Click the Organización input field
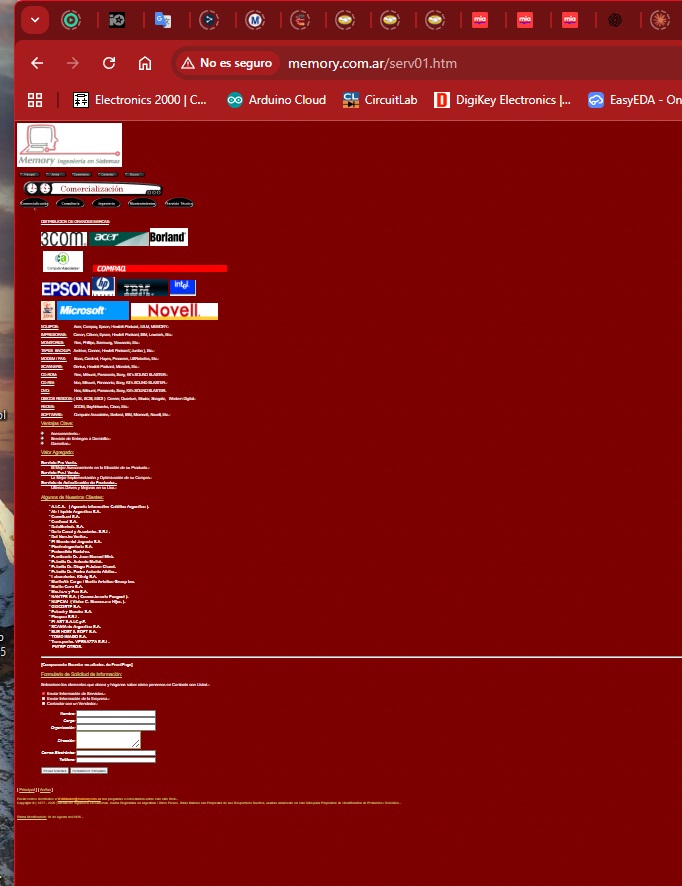The height and width of the screenshot is (886, 682). point(116,727)
